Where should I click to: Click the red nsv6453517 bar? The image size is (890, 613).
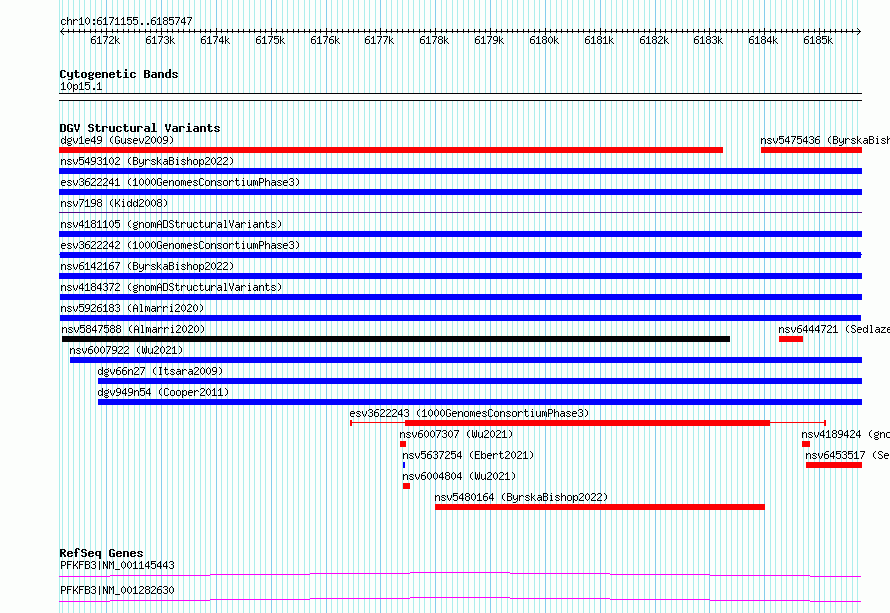(x=834, y=465)
